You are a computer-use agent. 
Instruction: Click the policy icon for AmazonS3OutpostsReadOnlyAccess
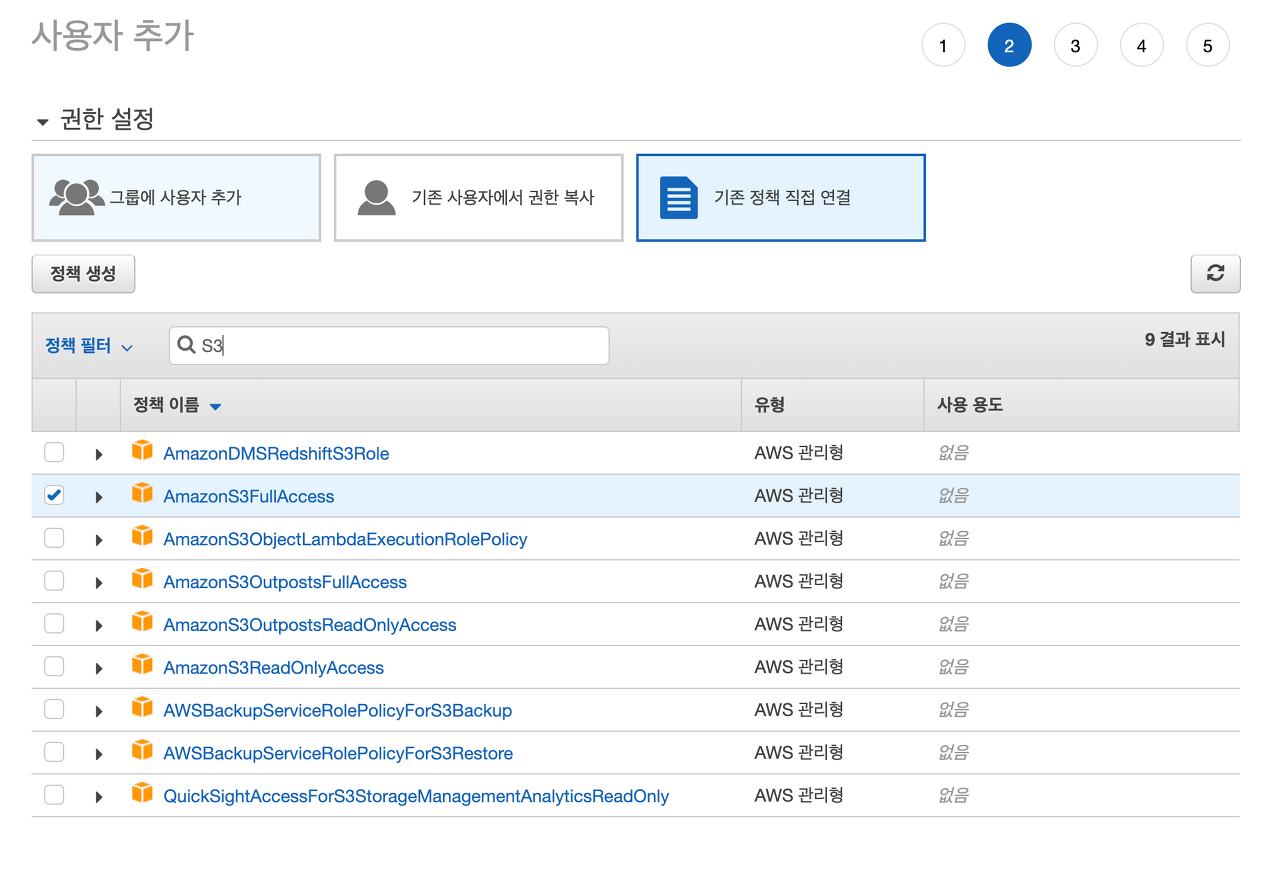pos(143,623)
